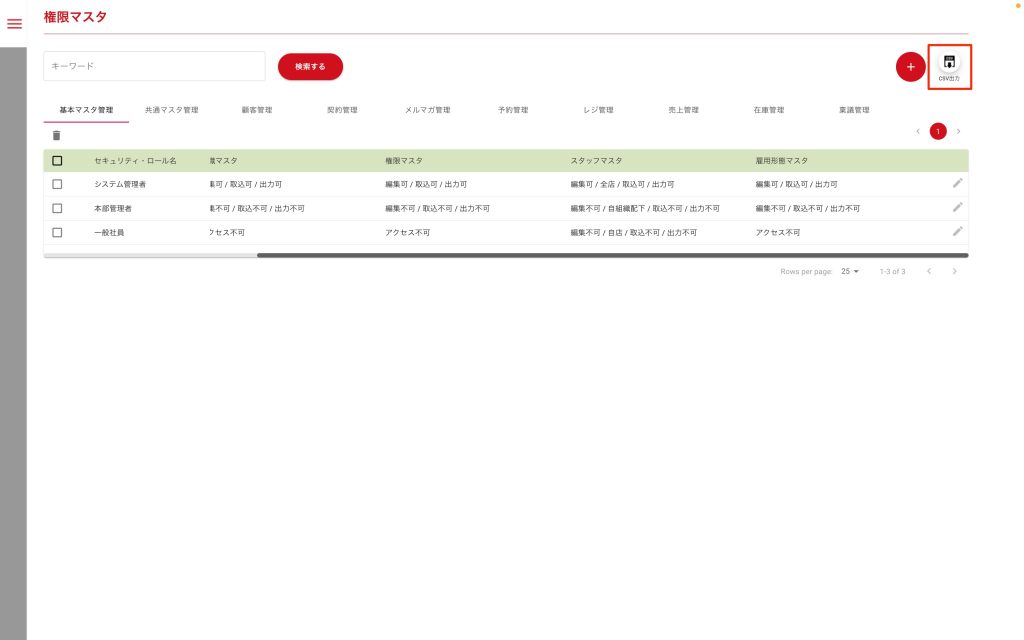
Task: Select the 一般社員 row checkbox
Action: point(57,232)
